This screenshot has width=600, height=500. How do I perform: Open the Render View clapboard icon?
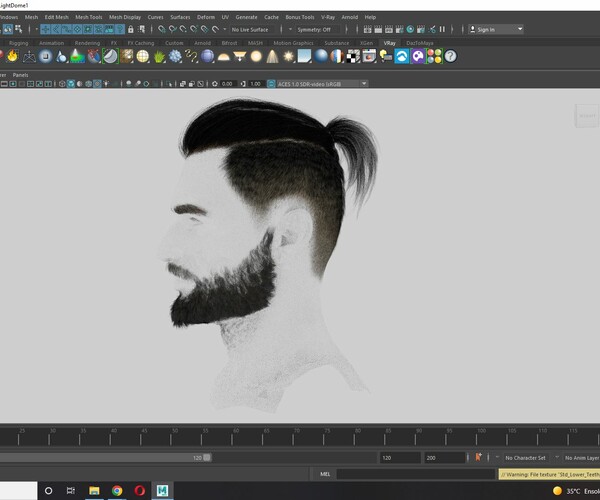coord(367,29)
